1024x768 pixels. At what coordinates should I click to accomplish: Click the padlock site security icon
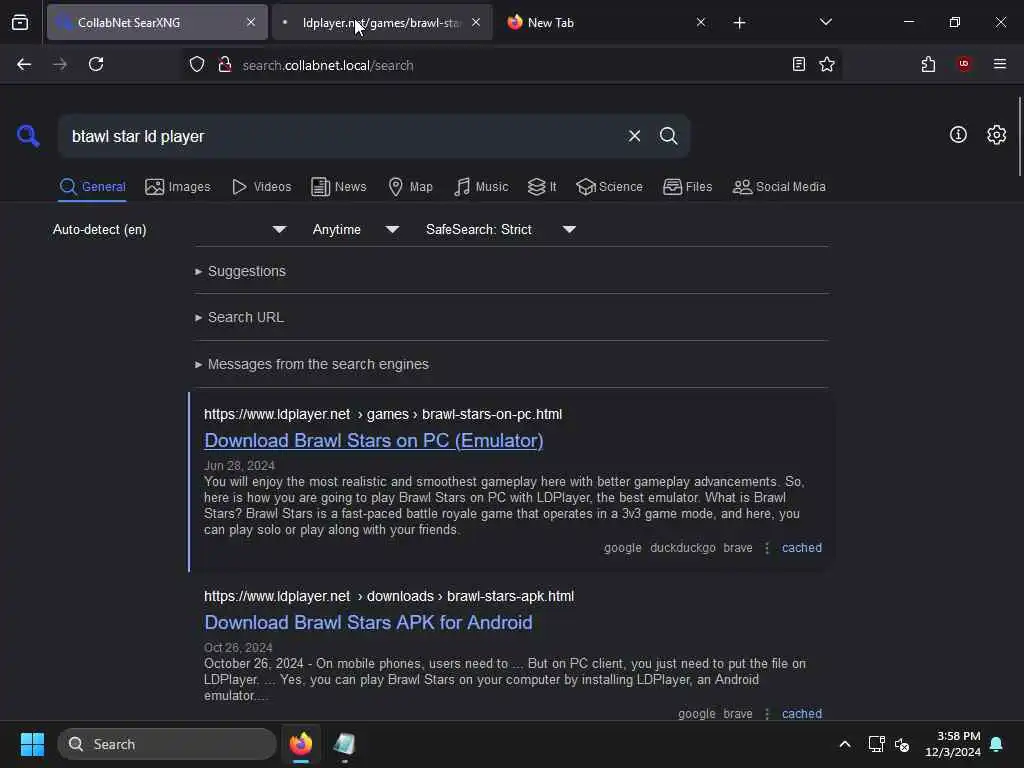[x=225, y=64]
